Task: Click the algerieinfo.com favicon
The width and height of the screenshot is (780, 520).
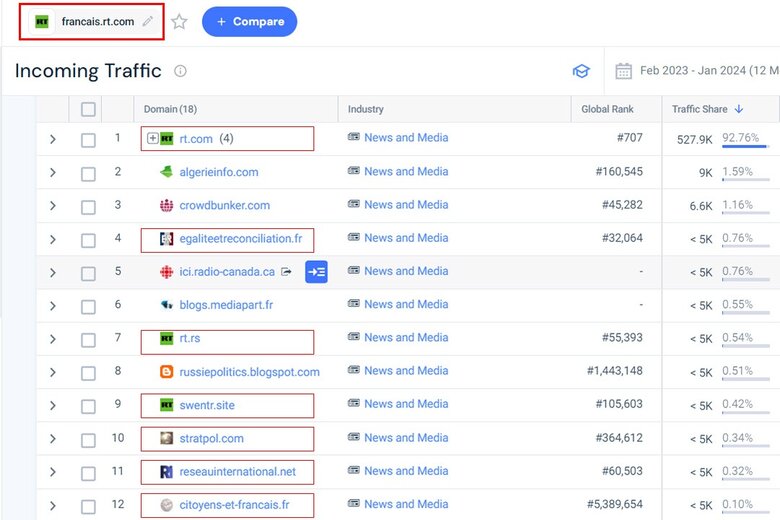Action: tap(167, 172)
